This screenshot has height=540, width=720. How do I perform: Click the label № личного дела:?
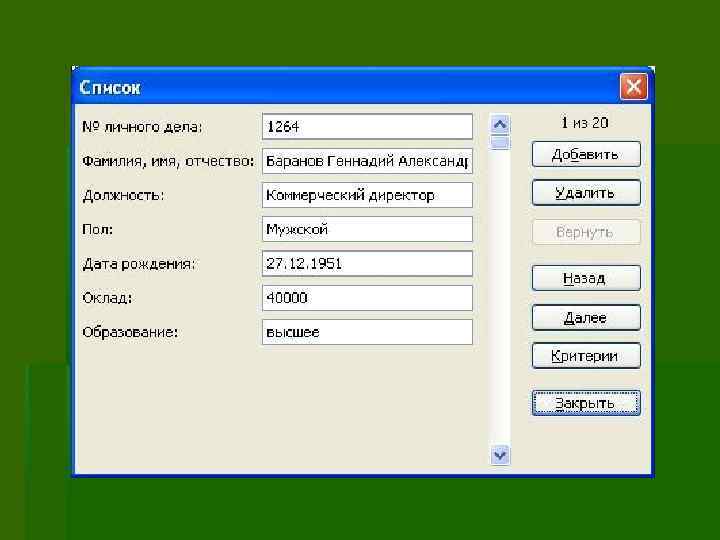coord(142,127)
